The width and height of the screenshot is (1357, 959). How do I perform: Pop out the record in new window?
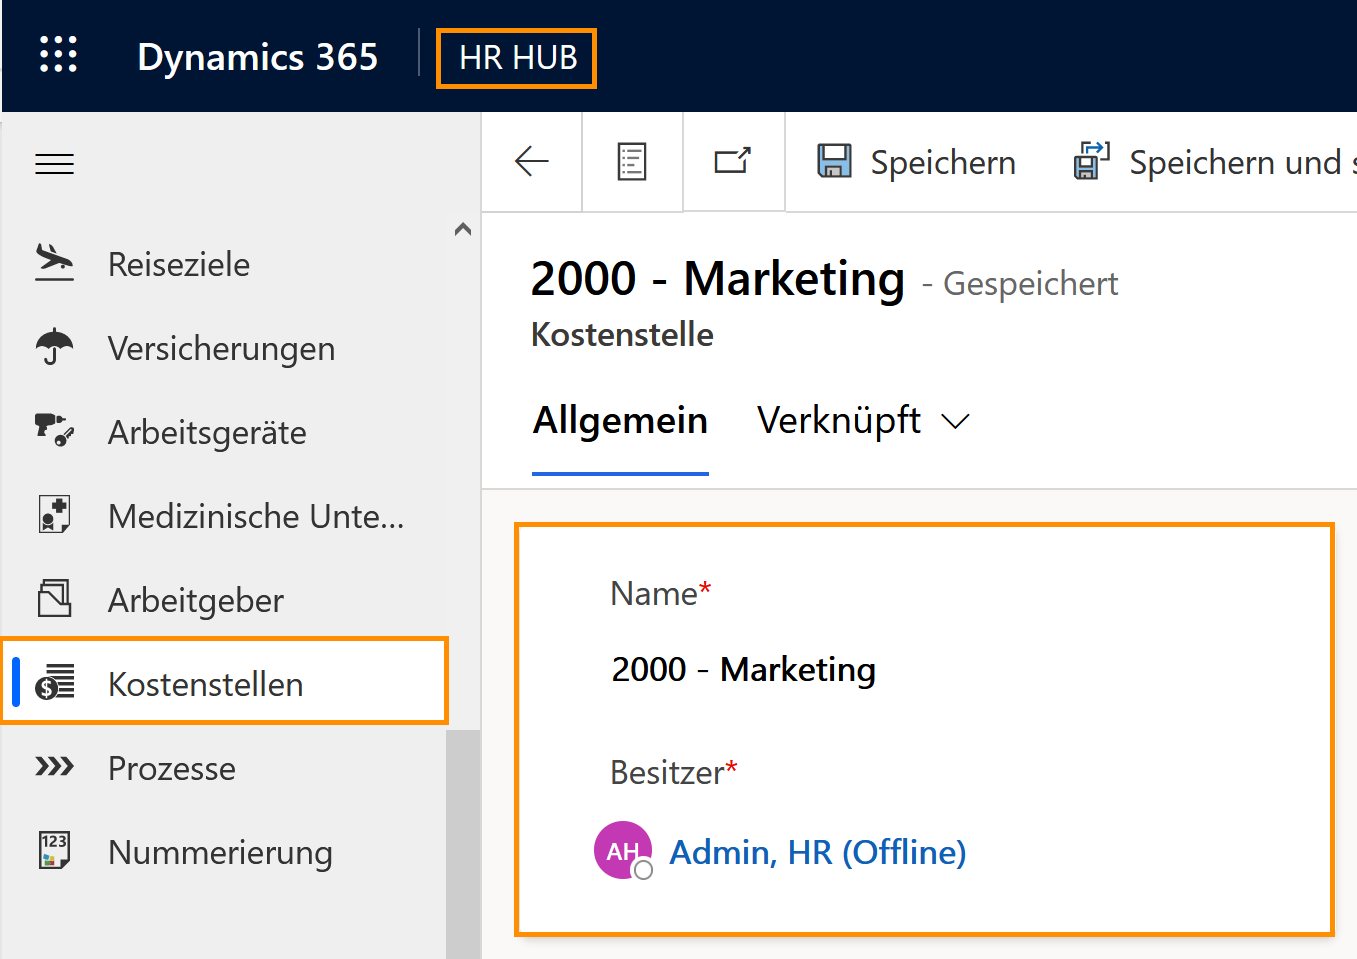tap(733, 161)
